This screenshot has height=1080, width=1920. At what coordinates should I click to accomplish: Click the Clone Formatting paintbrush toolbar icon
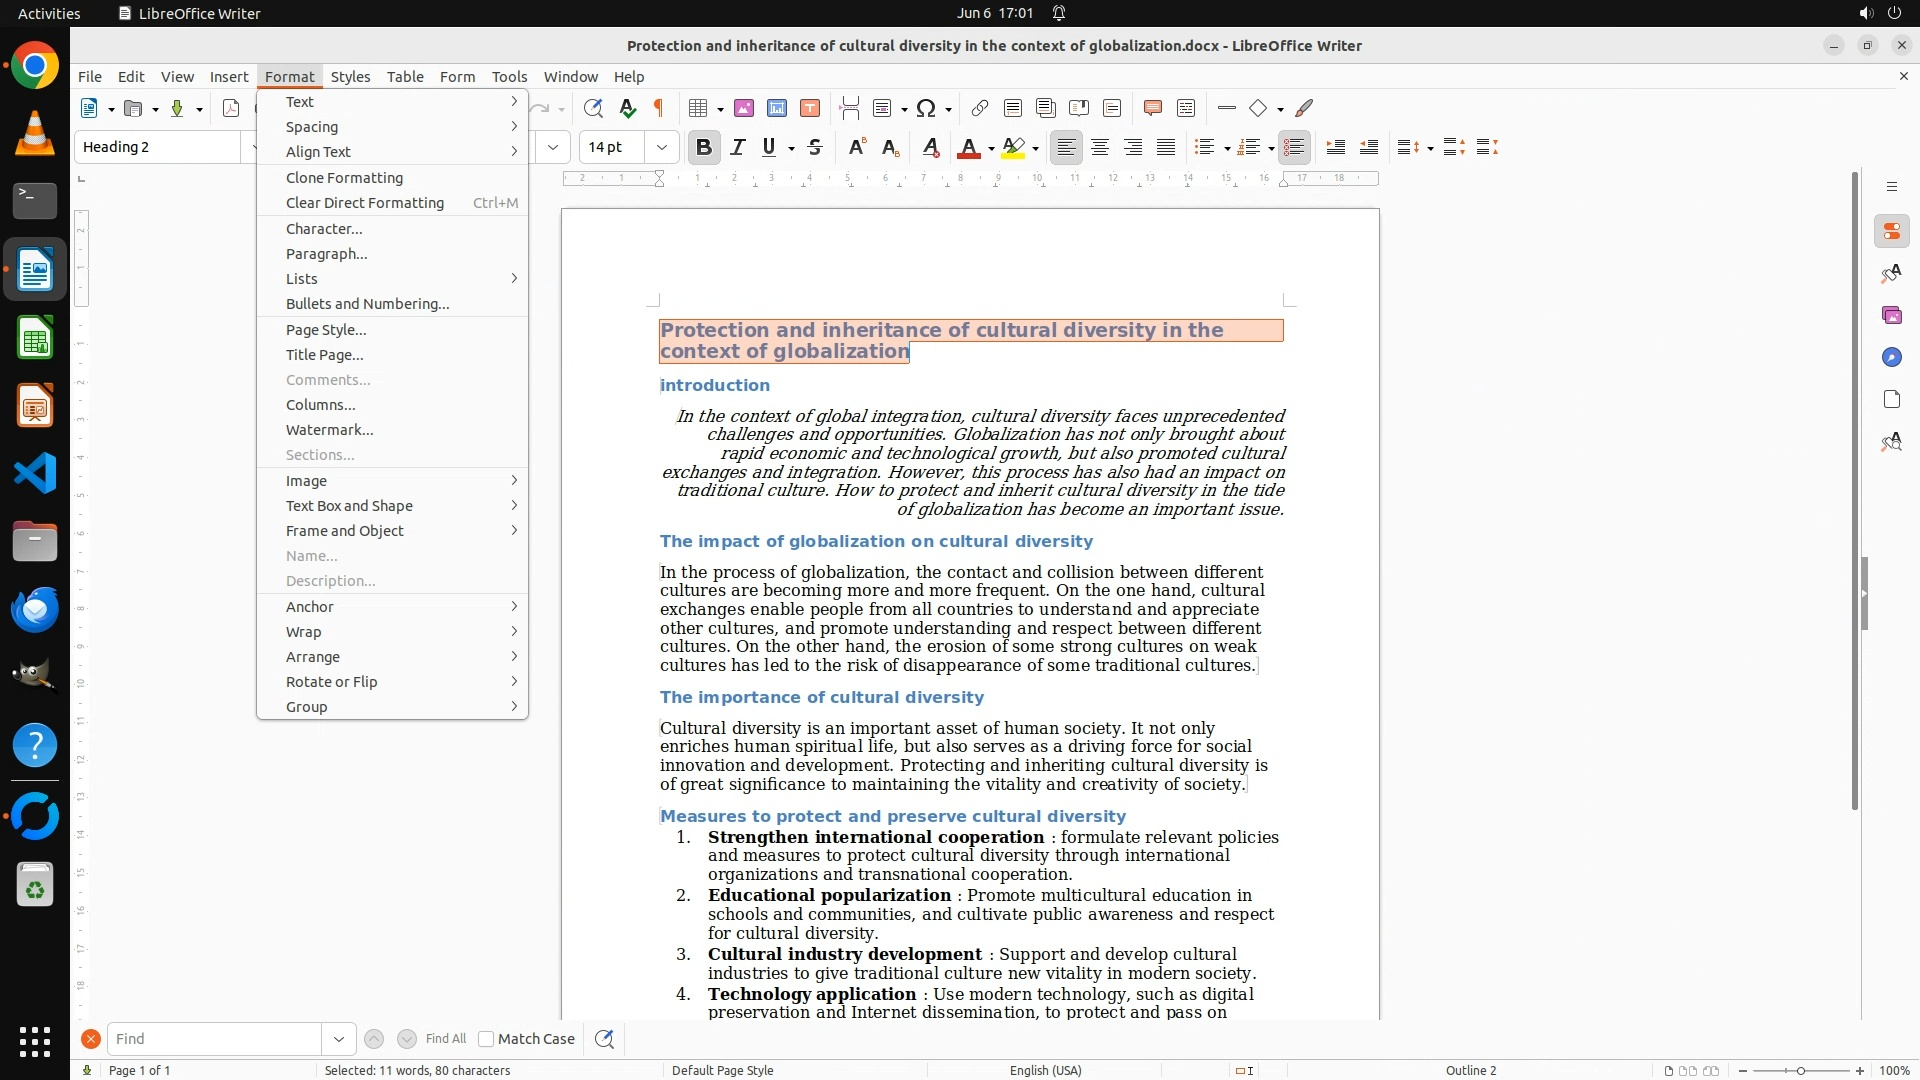pos(1304,108)
